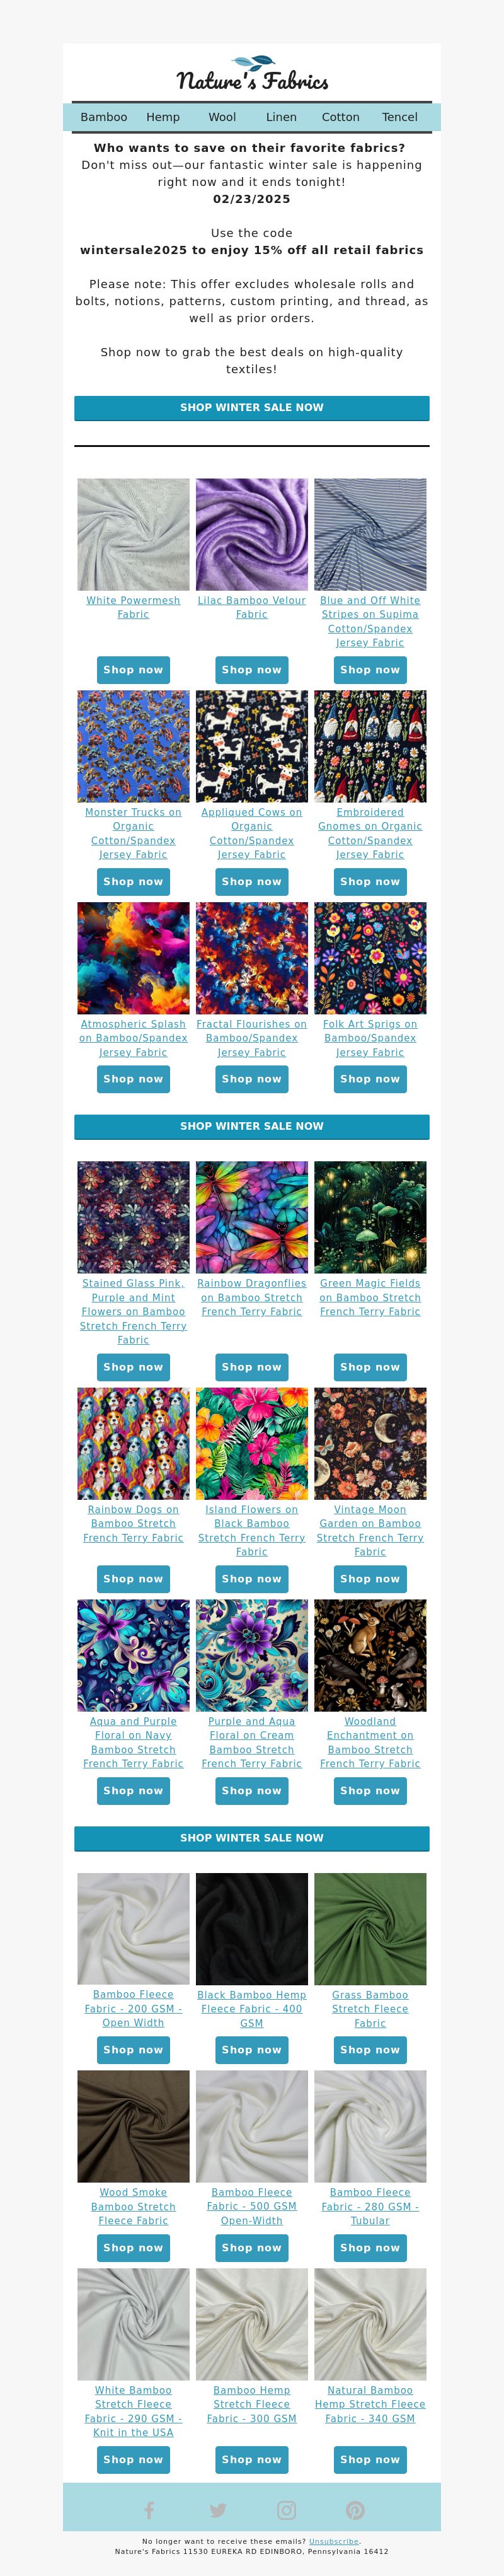This screenshot has height=2576, width=504.
Task: Open the Grass Bamboo Stretch Fleece image
Action: (370, 1929)
